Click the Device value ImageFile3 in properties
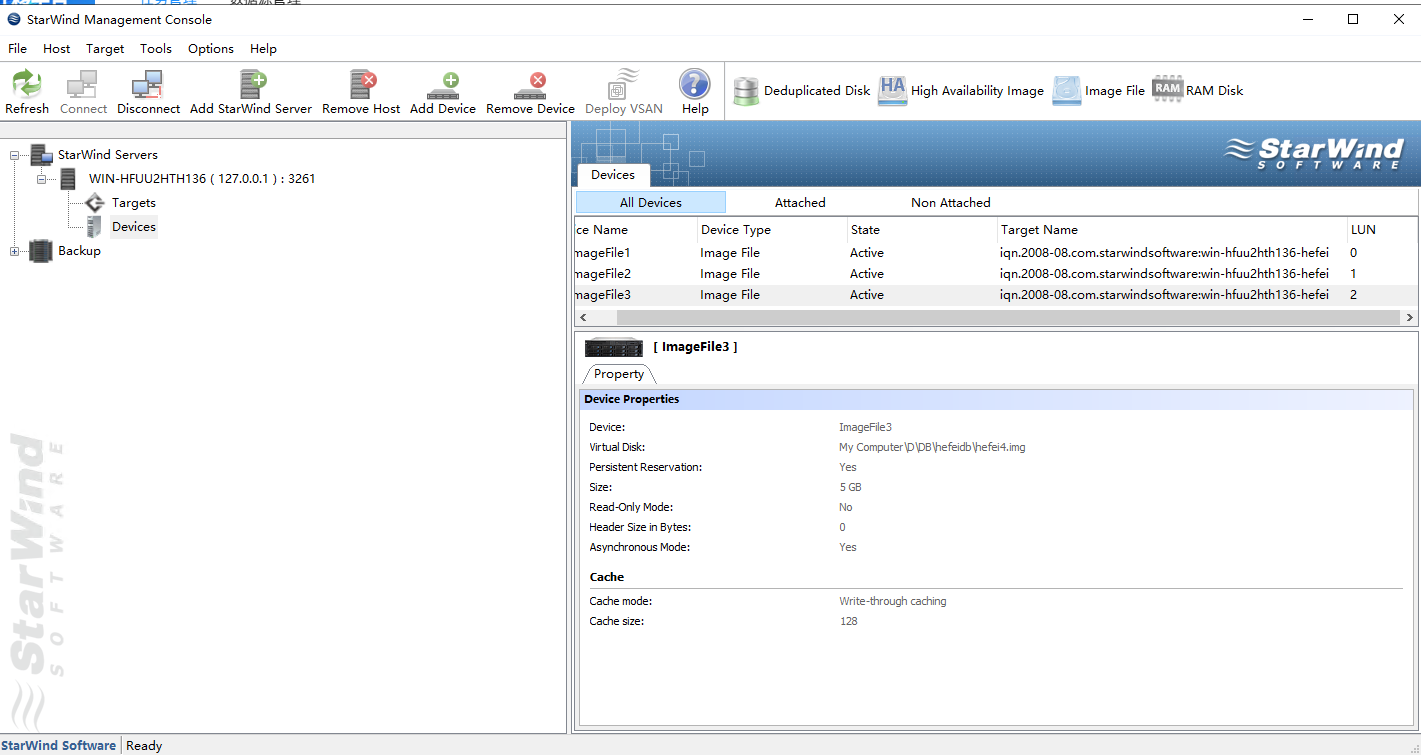 (865, 427)
